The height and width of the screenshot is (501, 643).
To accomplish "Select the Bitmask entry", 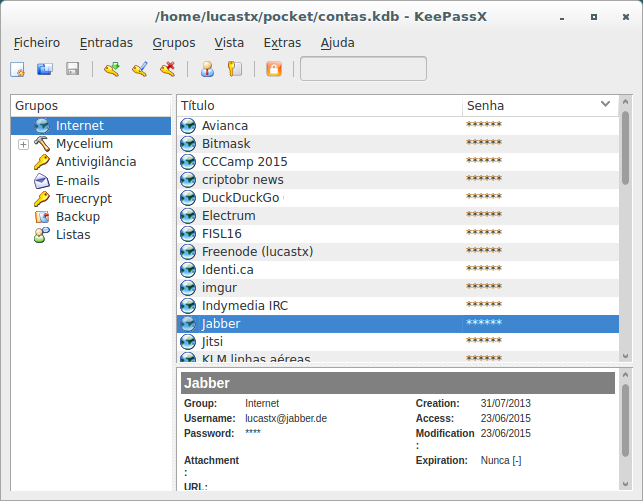I will point(398,143).
